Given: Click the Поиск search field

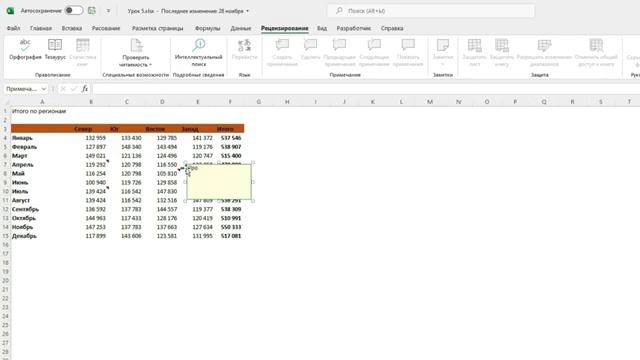Looking at the screenshot, I should 431,11.
